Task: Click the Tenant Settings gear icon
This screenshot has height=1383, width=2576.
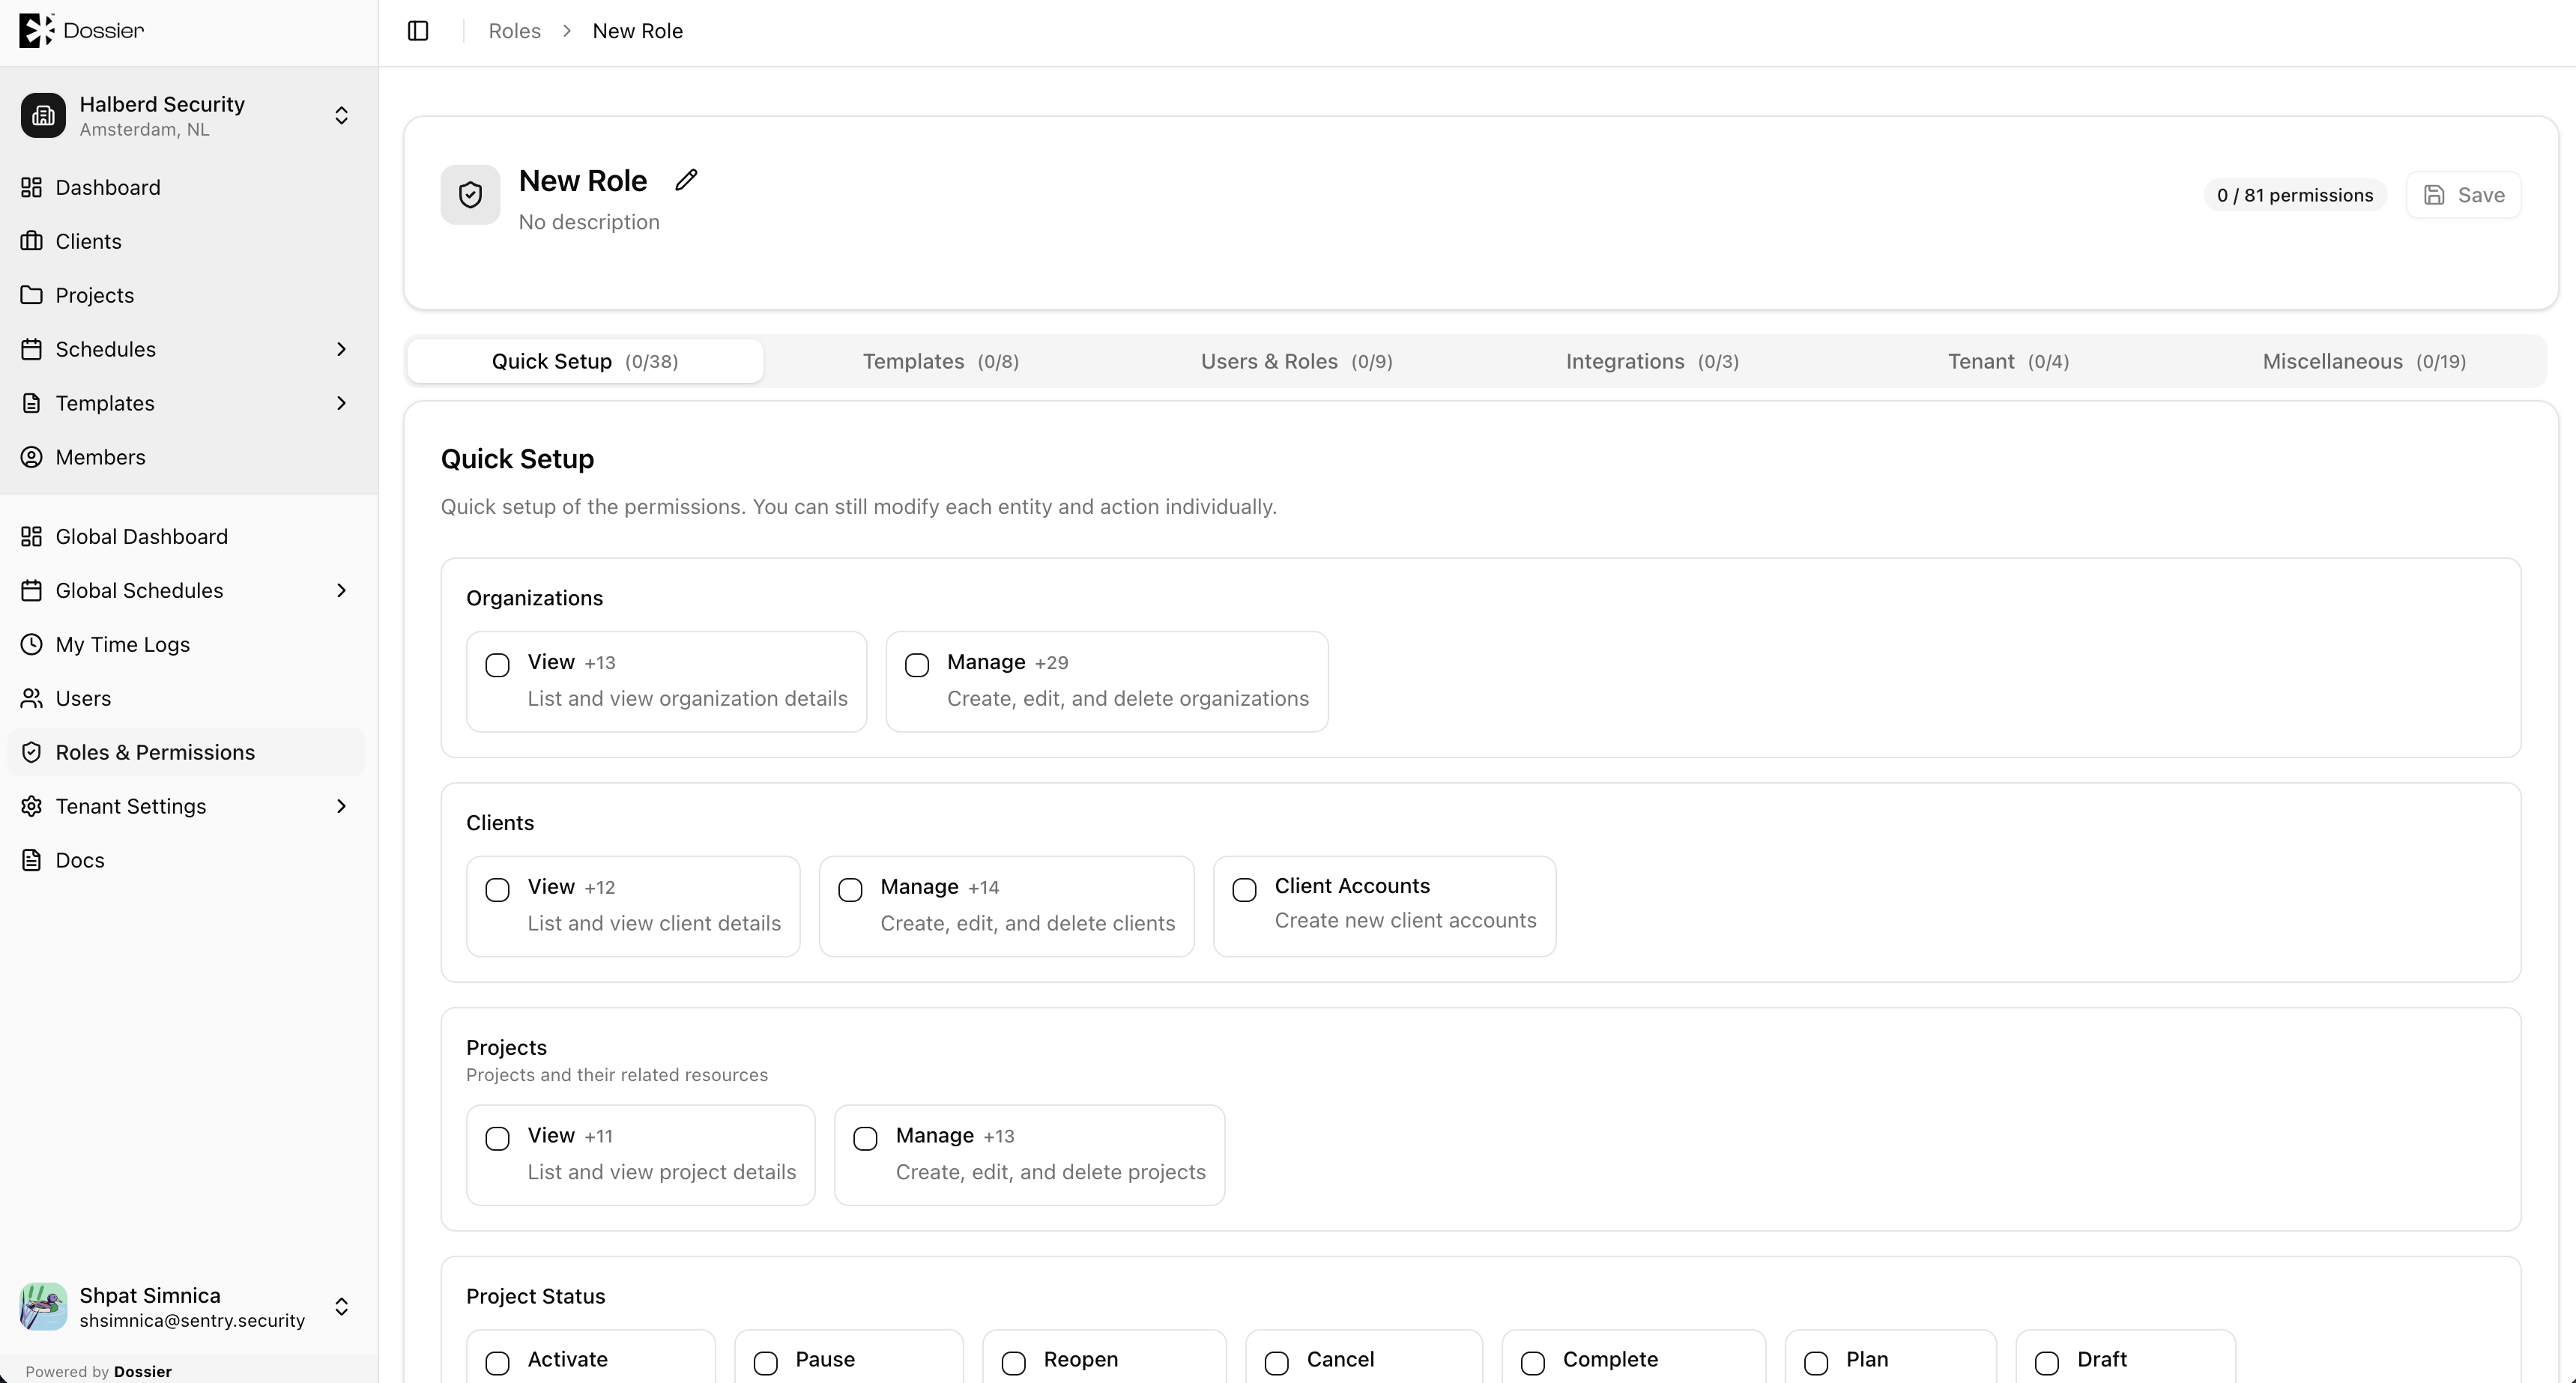Action: (32, 806)
